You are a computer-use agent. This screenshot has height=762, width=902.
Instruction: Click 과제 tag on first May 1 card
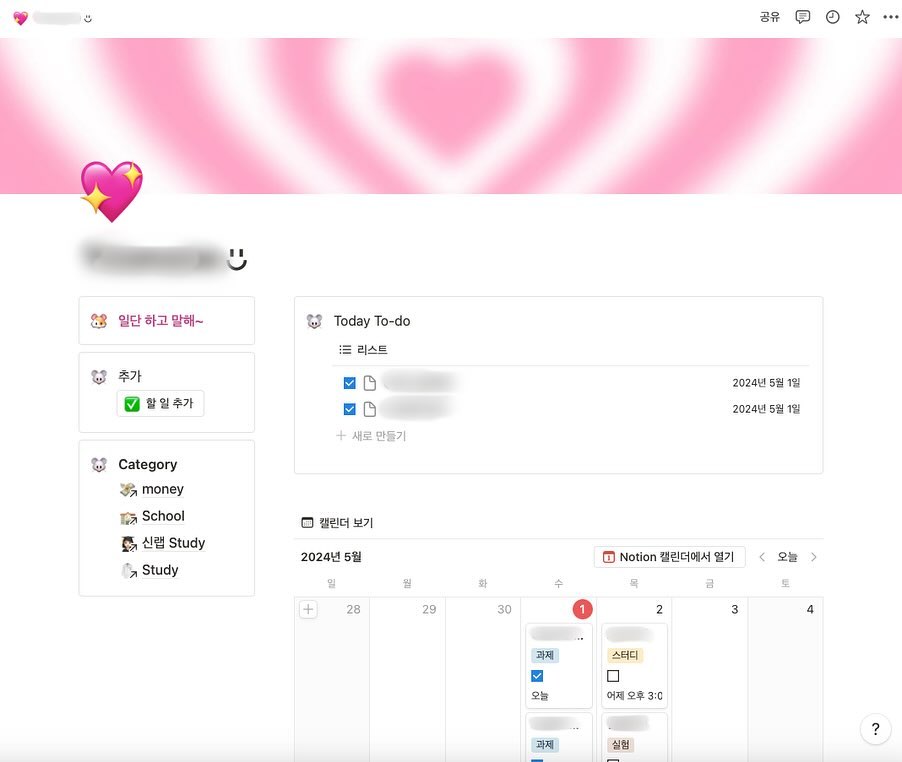click(x=545, y=655)
